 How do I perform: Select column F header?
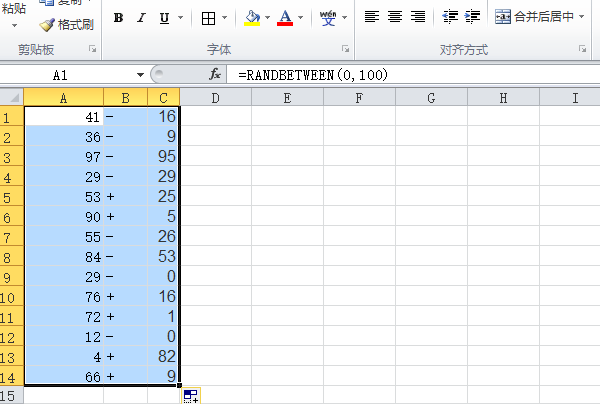pos(359,98)
